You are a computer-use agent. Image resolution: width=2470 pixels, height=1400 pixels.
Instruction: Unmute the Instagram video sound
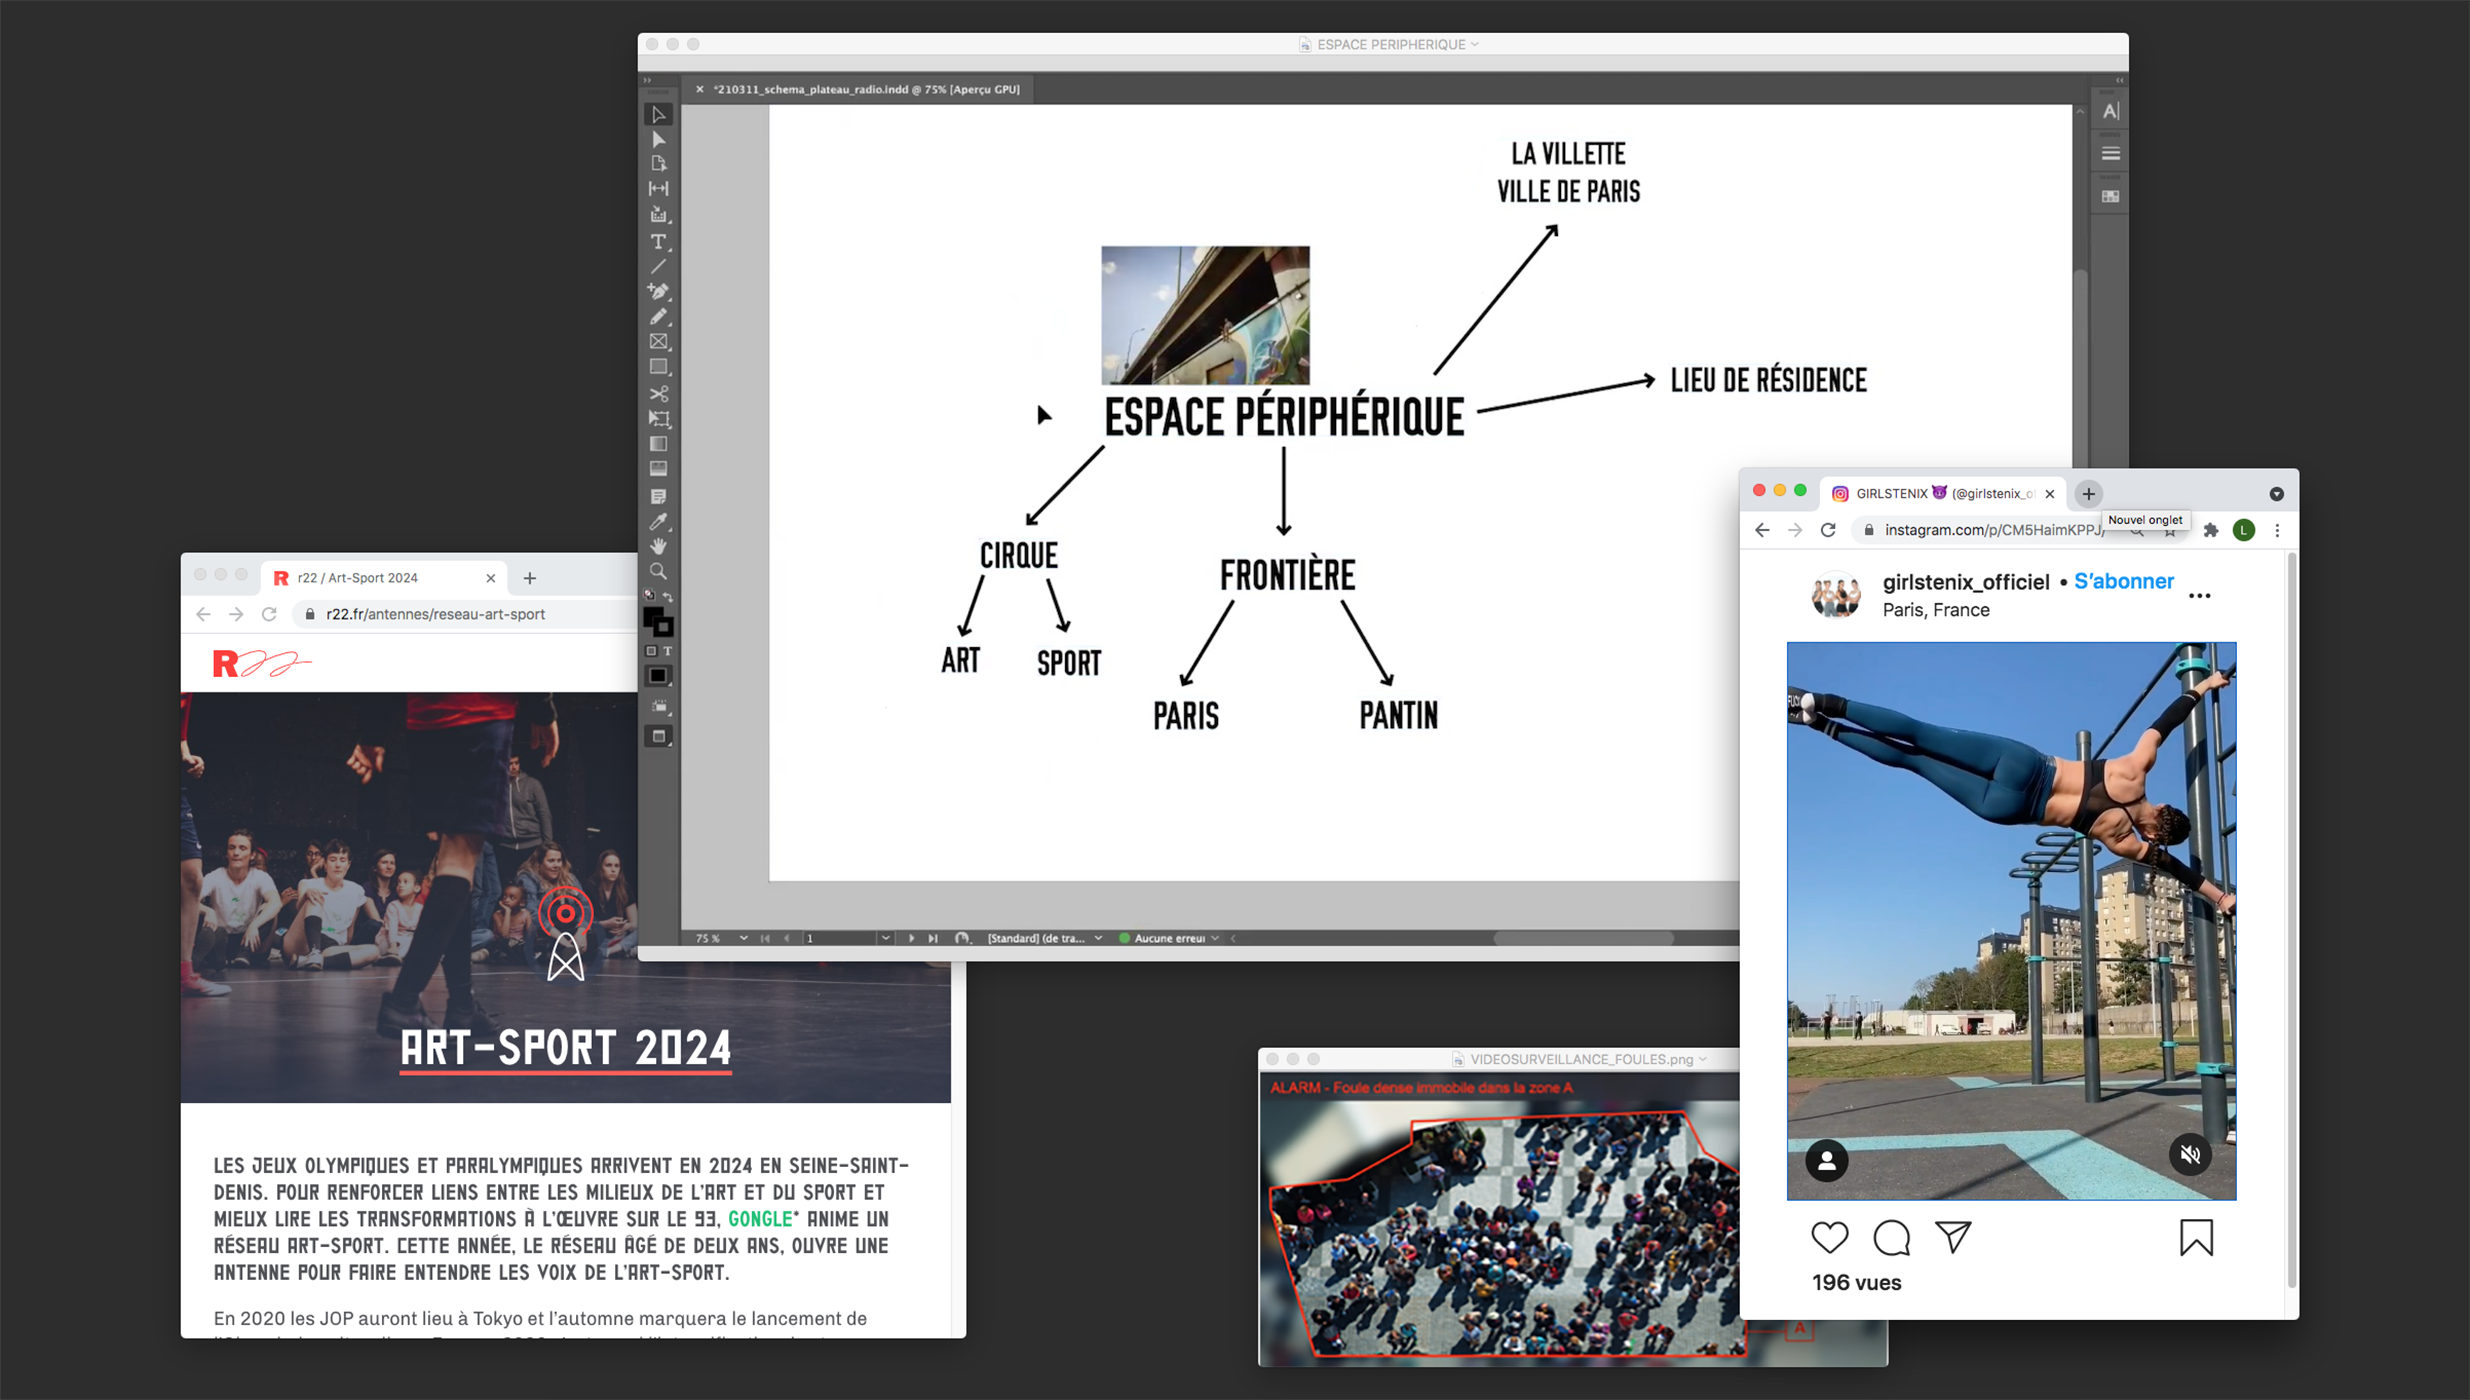(2190, 1154)
